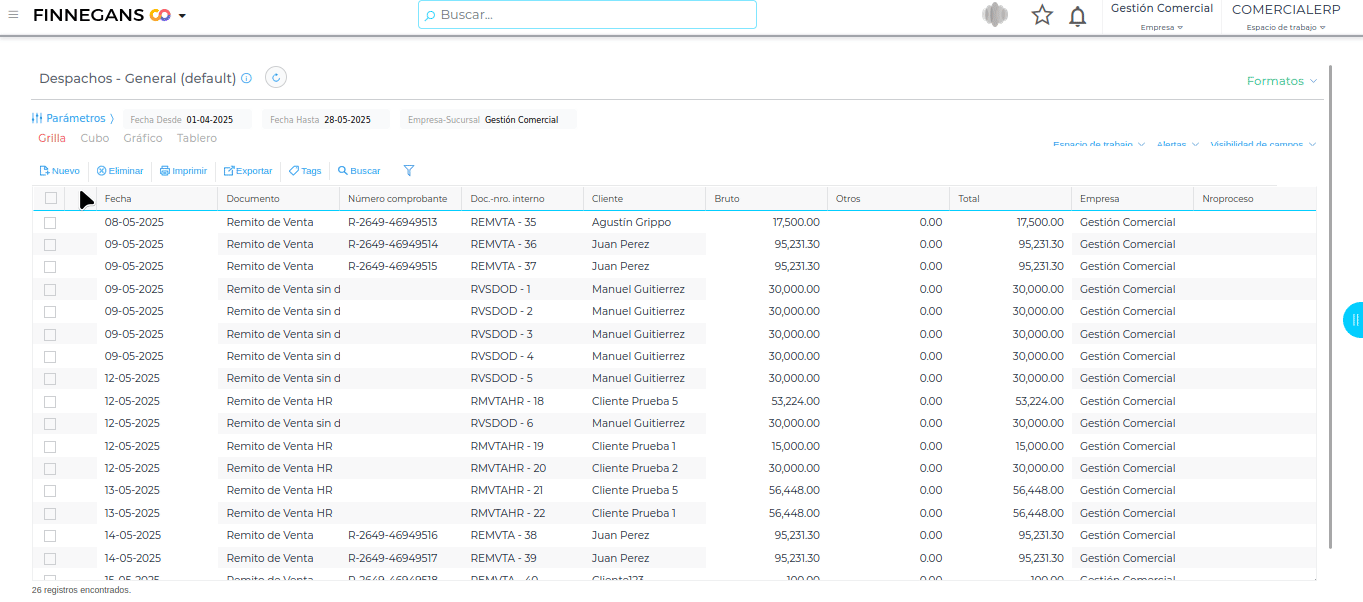Open the filter funnel icon
Viewport: 1363px width, 602px height.
[408, 171]
